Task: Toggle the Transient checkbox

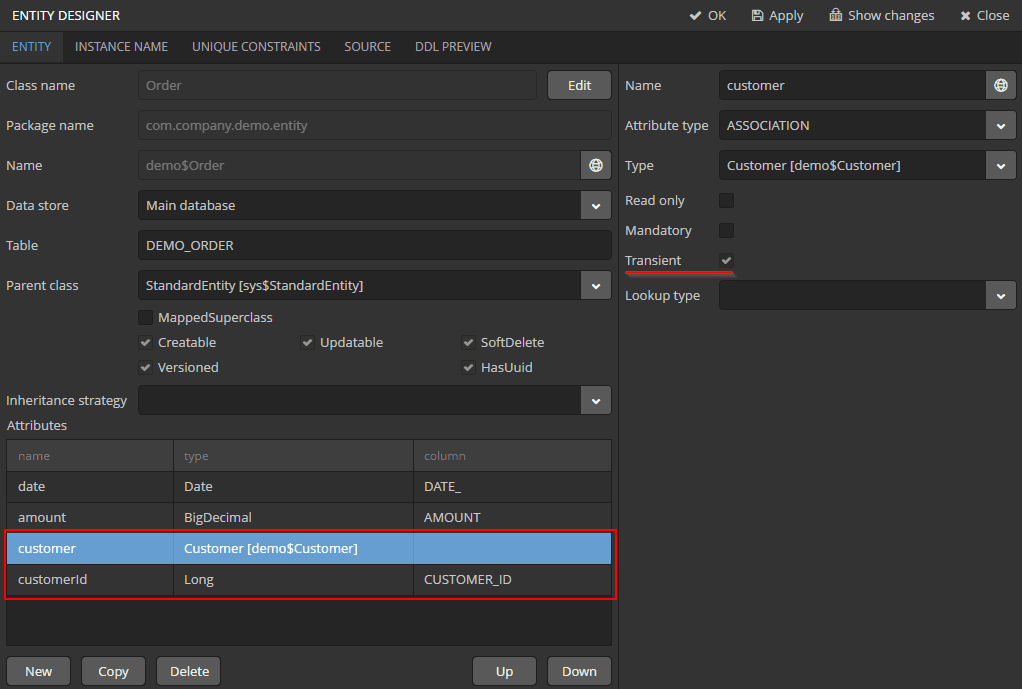Action: tap(727, 261)
